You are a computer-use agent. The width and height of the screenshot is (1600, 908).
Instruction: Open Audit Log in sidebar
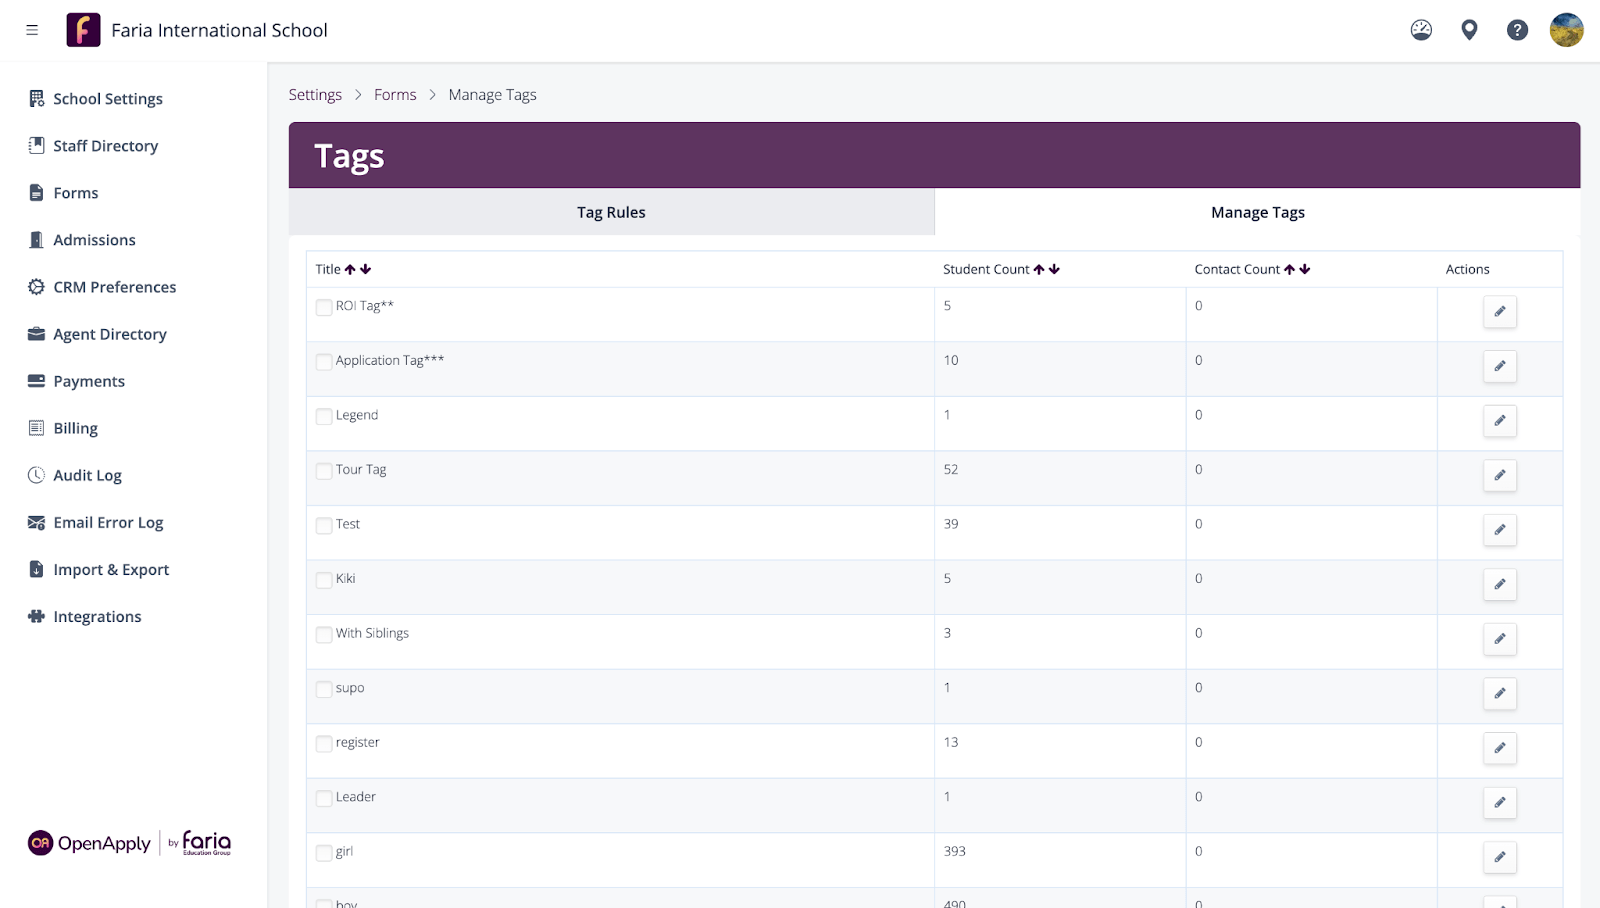tap(87, 476)
